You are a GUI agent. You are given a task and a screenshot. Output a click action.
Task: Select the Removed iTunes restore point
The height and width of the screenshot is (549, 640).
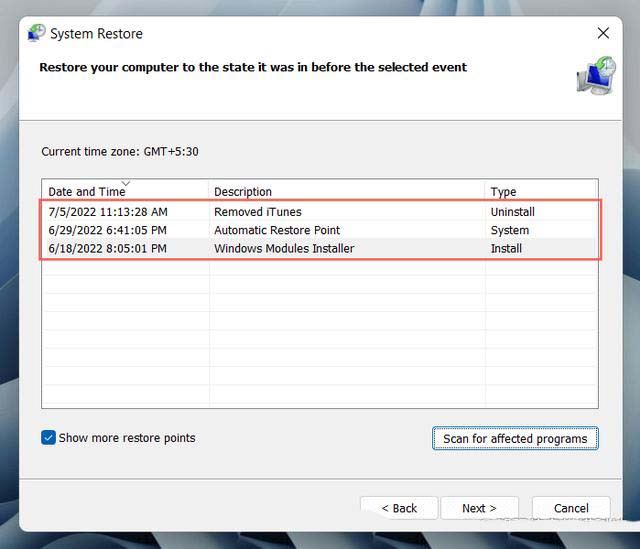point(257,212)
